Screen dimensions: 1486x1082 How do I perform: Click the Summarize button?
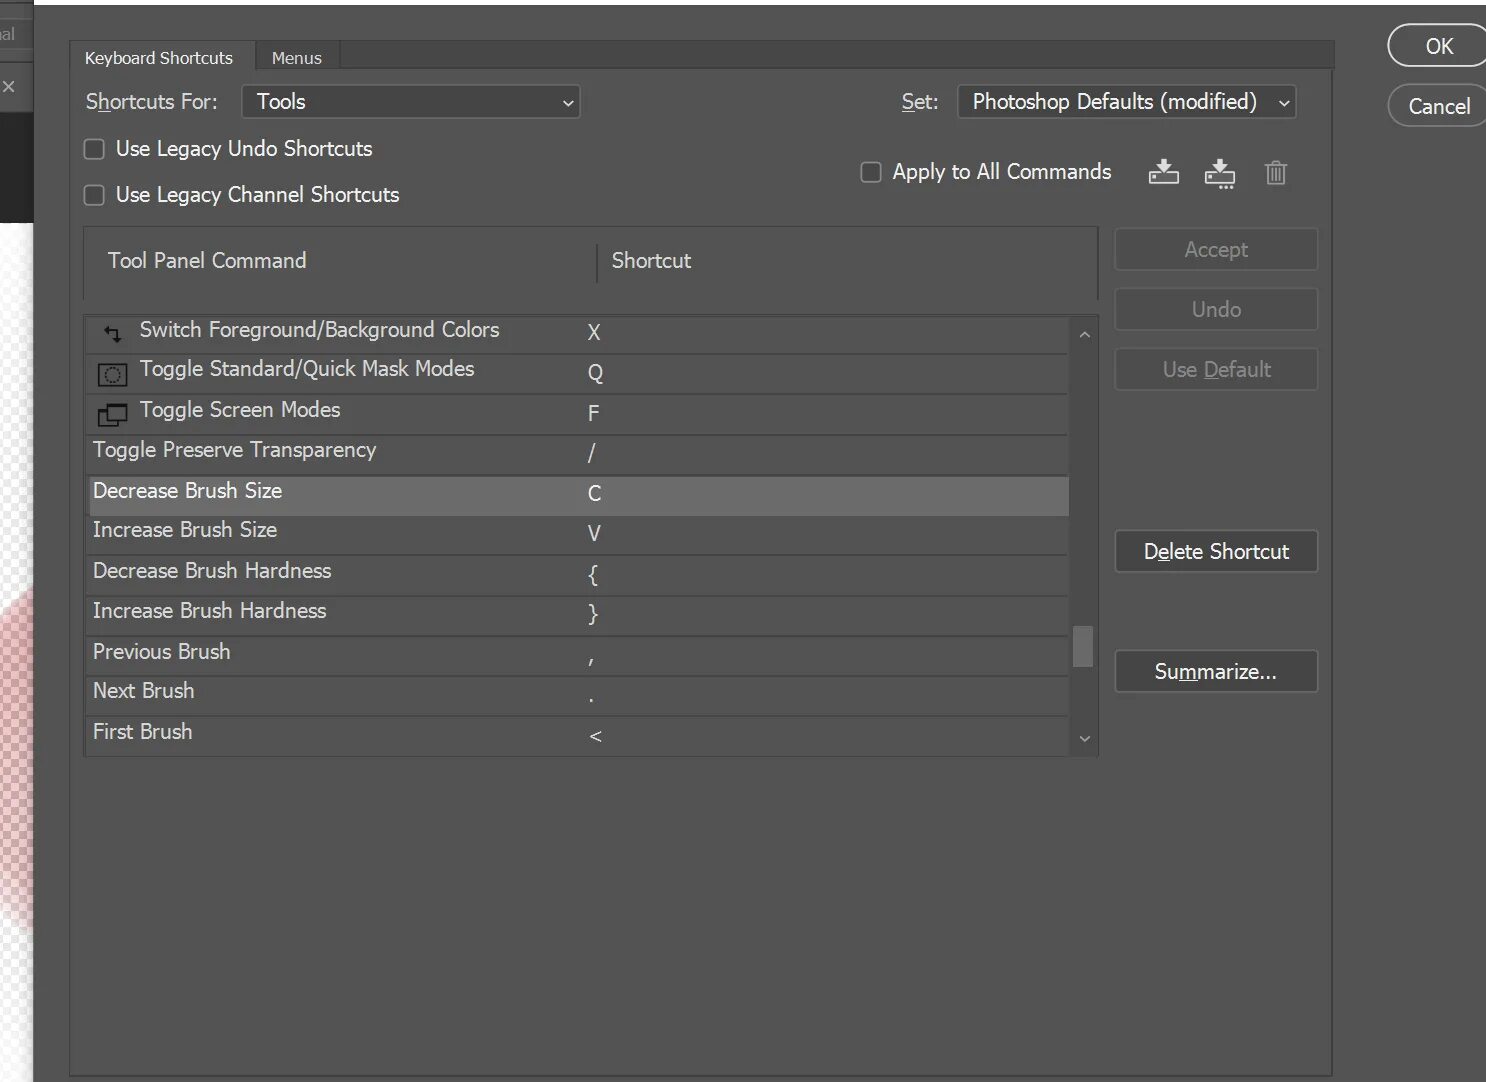[x=1216, y=672]
